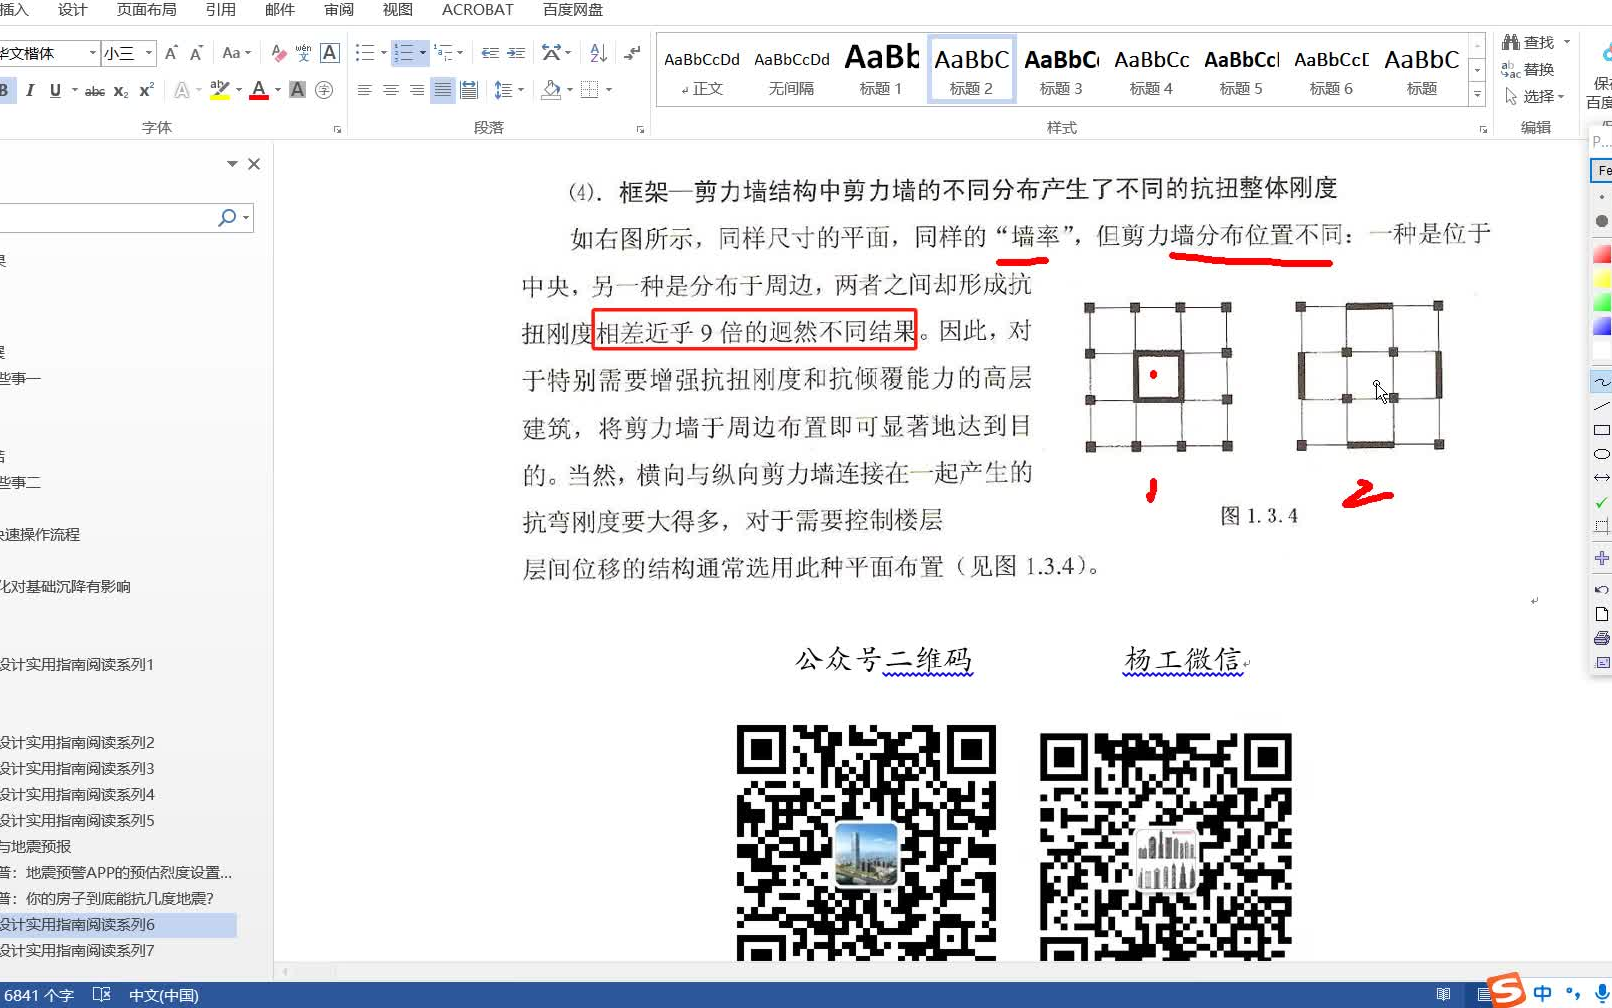Align text to the right

coord(417,90)
